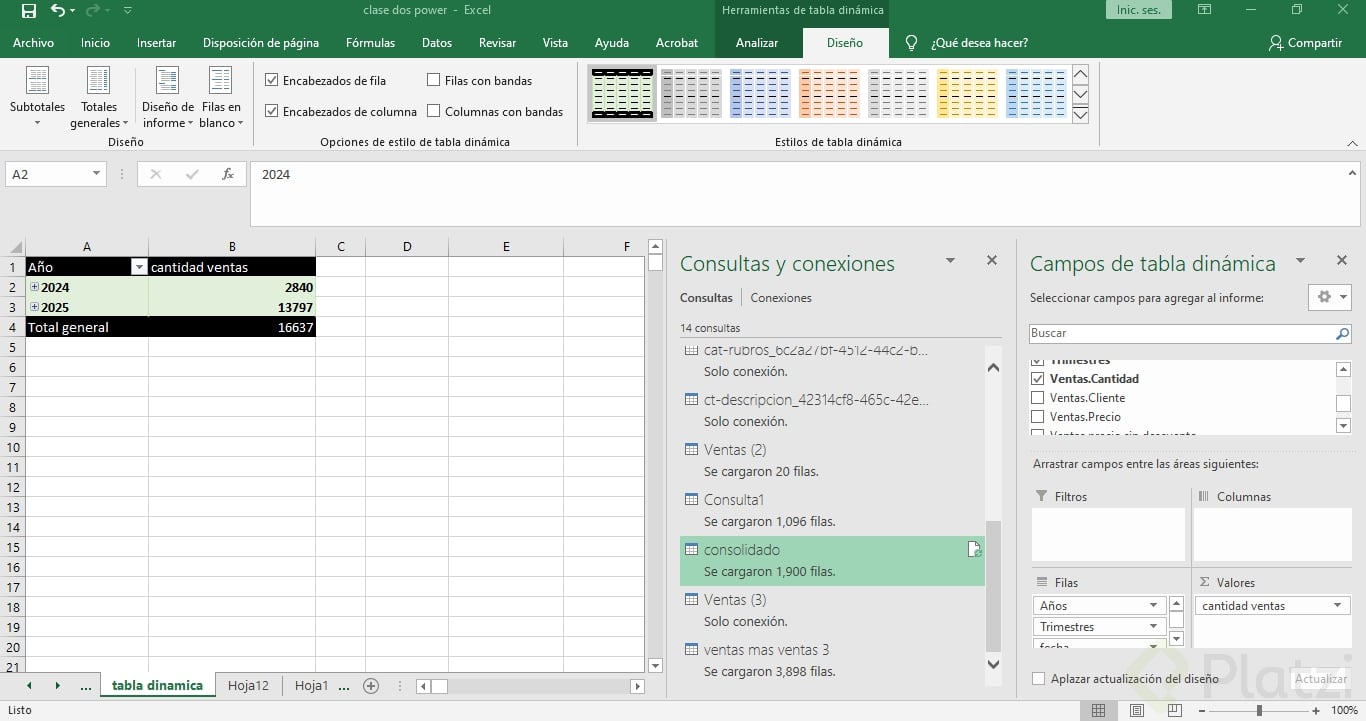The image size is (1366, 721).
Task: Switch to page layout view in status bar
Action: 1137,710
